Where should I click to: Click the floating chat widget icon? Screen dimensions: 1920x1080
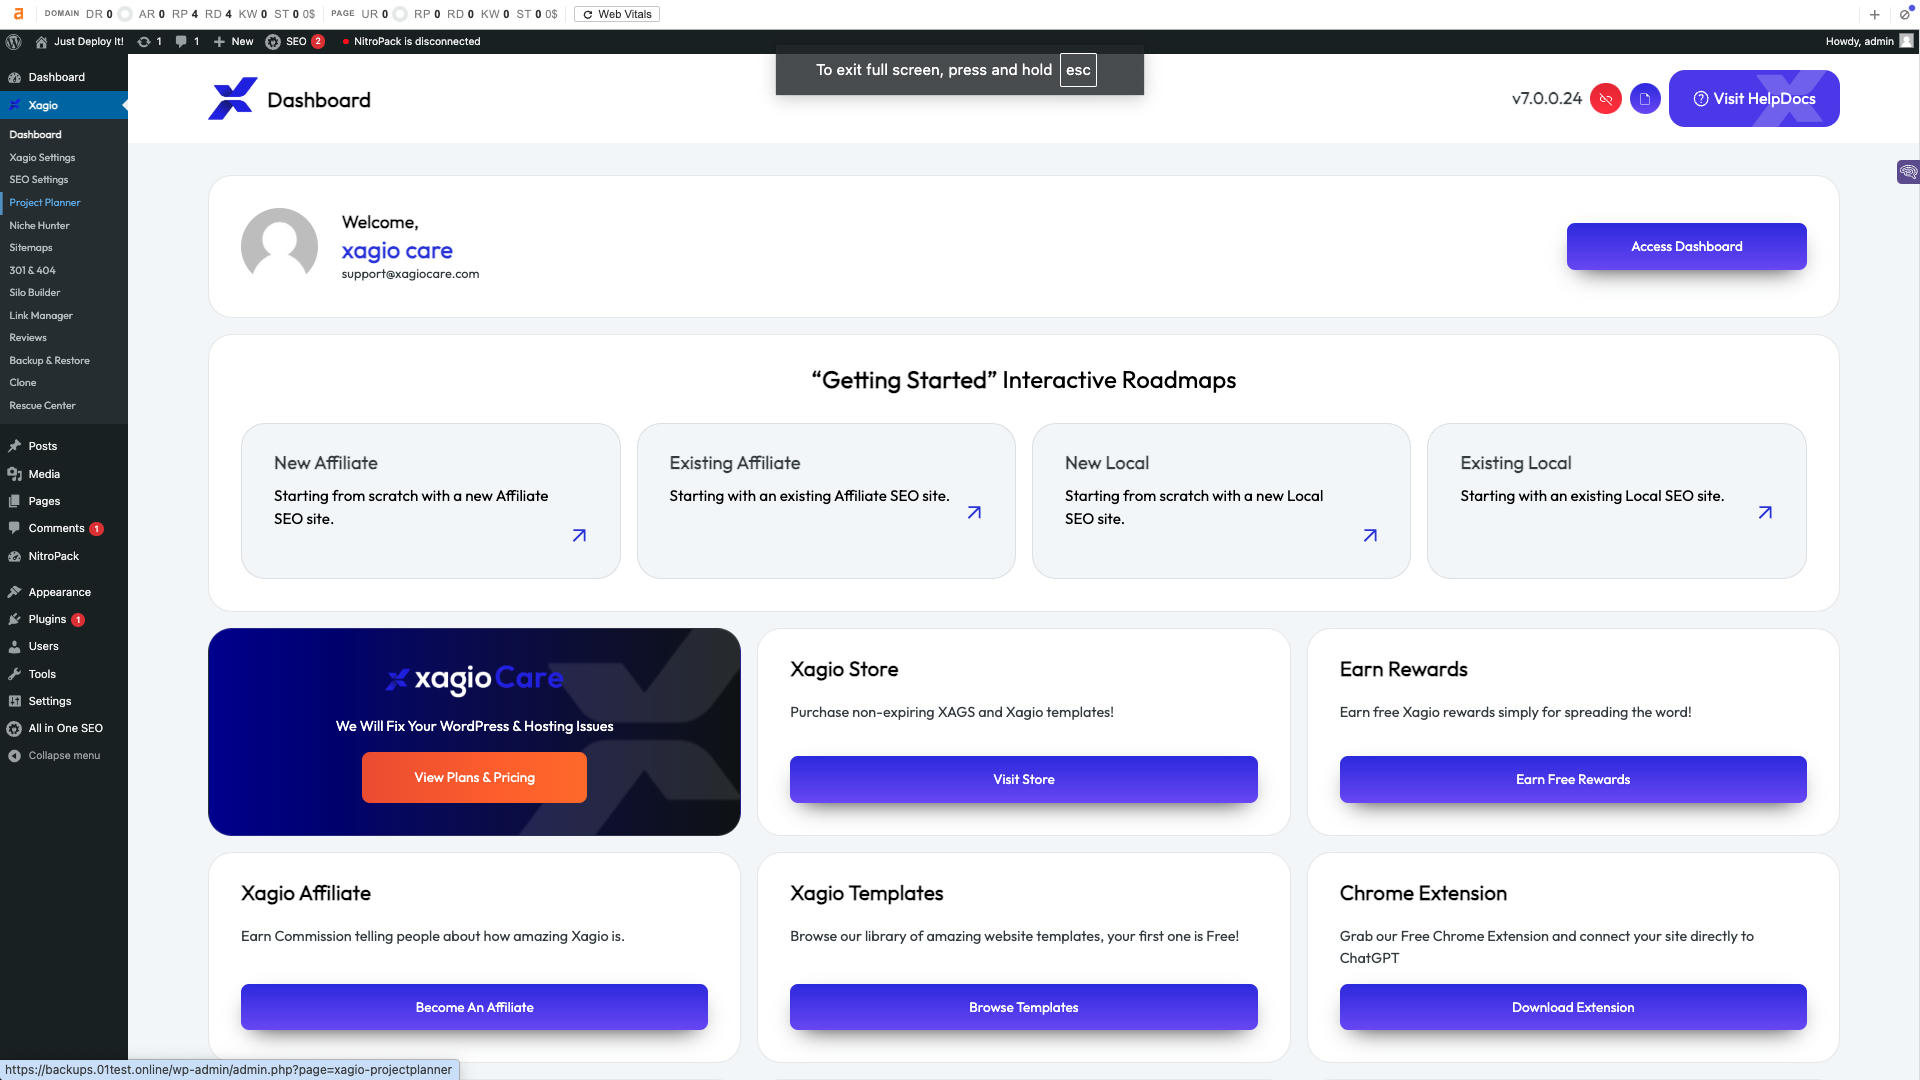coord(1908,172)
